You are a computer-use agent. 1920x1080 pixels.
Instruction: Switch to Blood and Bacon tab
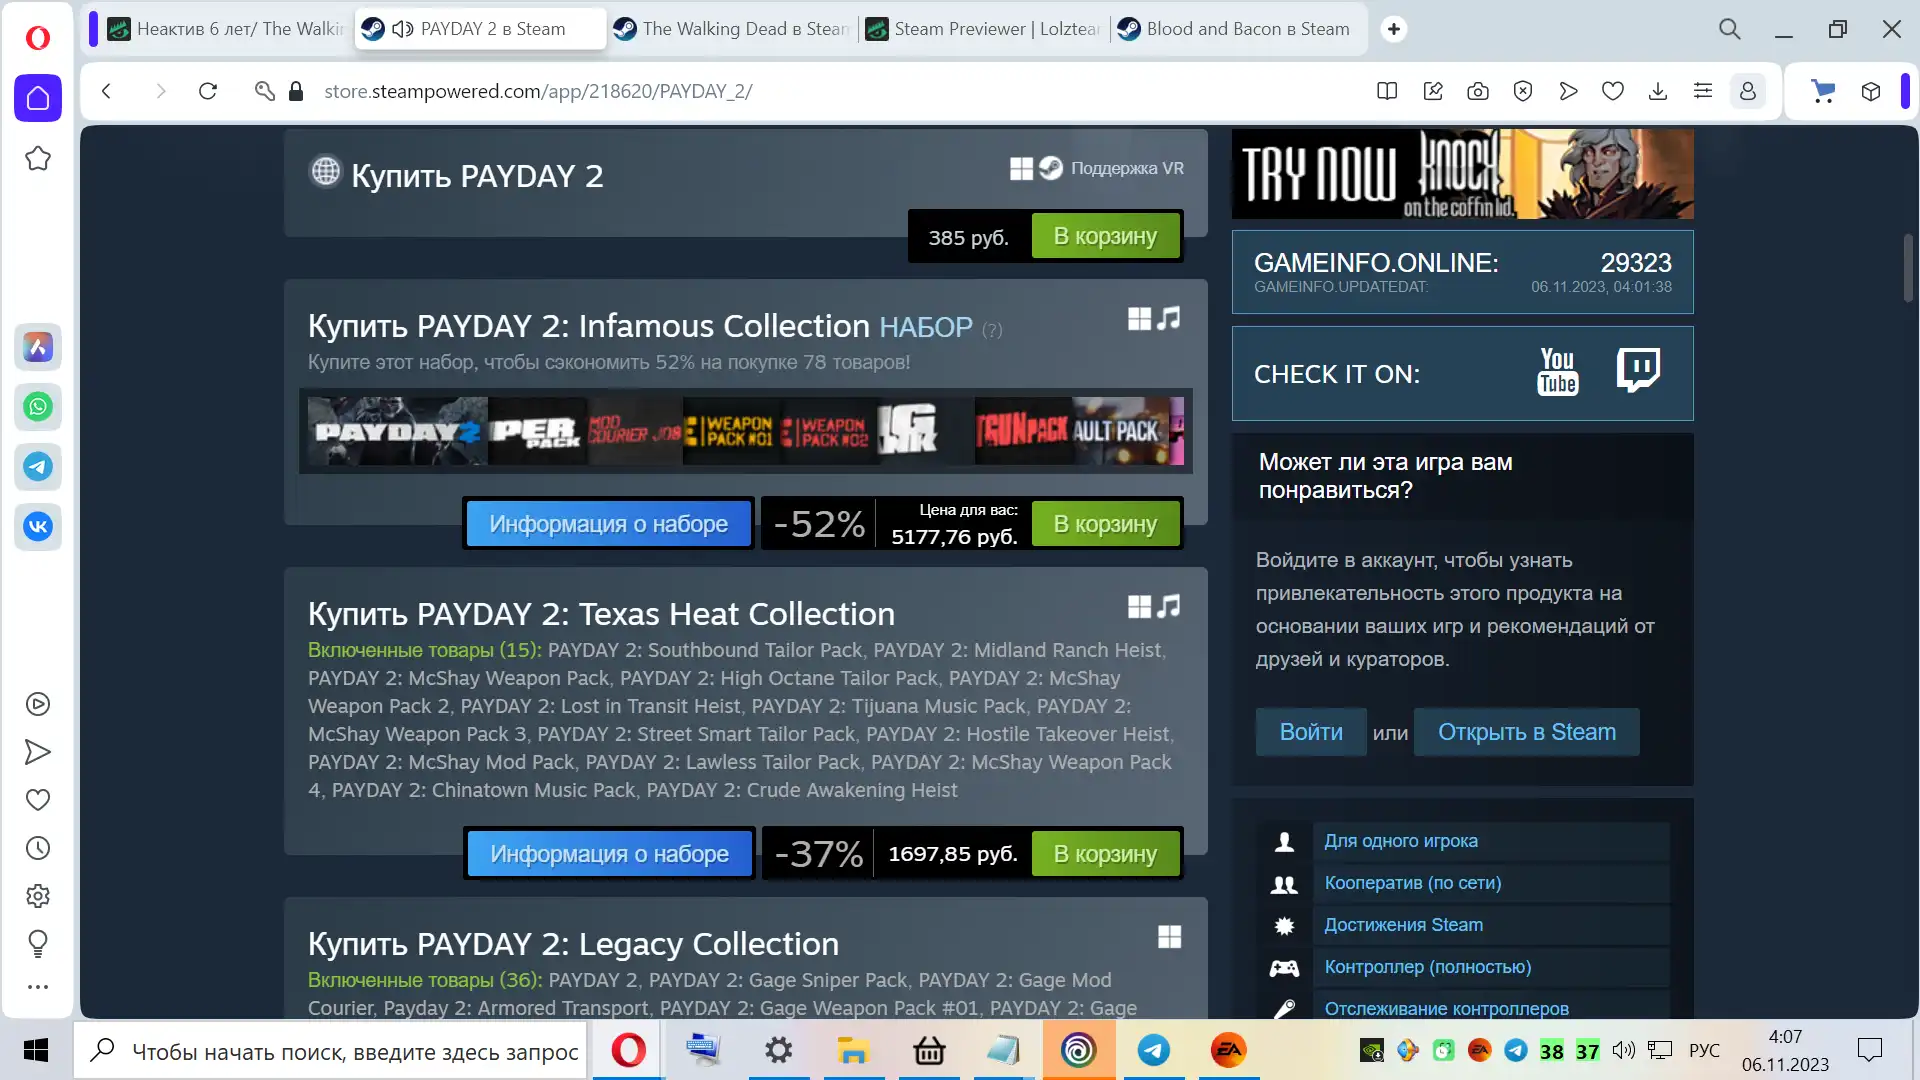1235,29
